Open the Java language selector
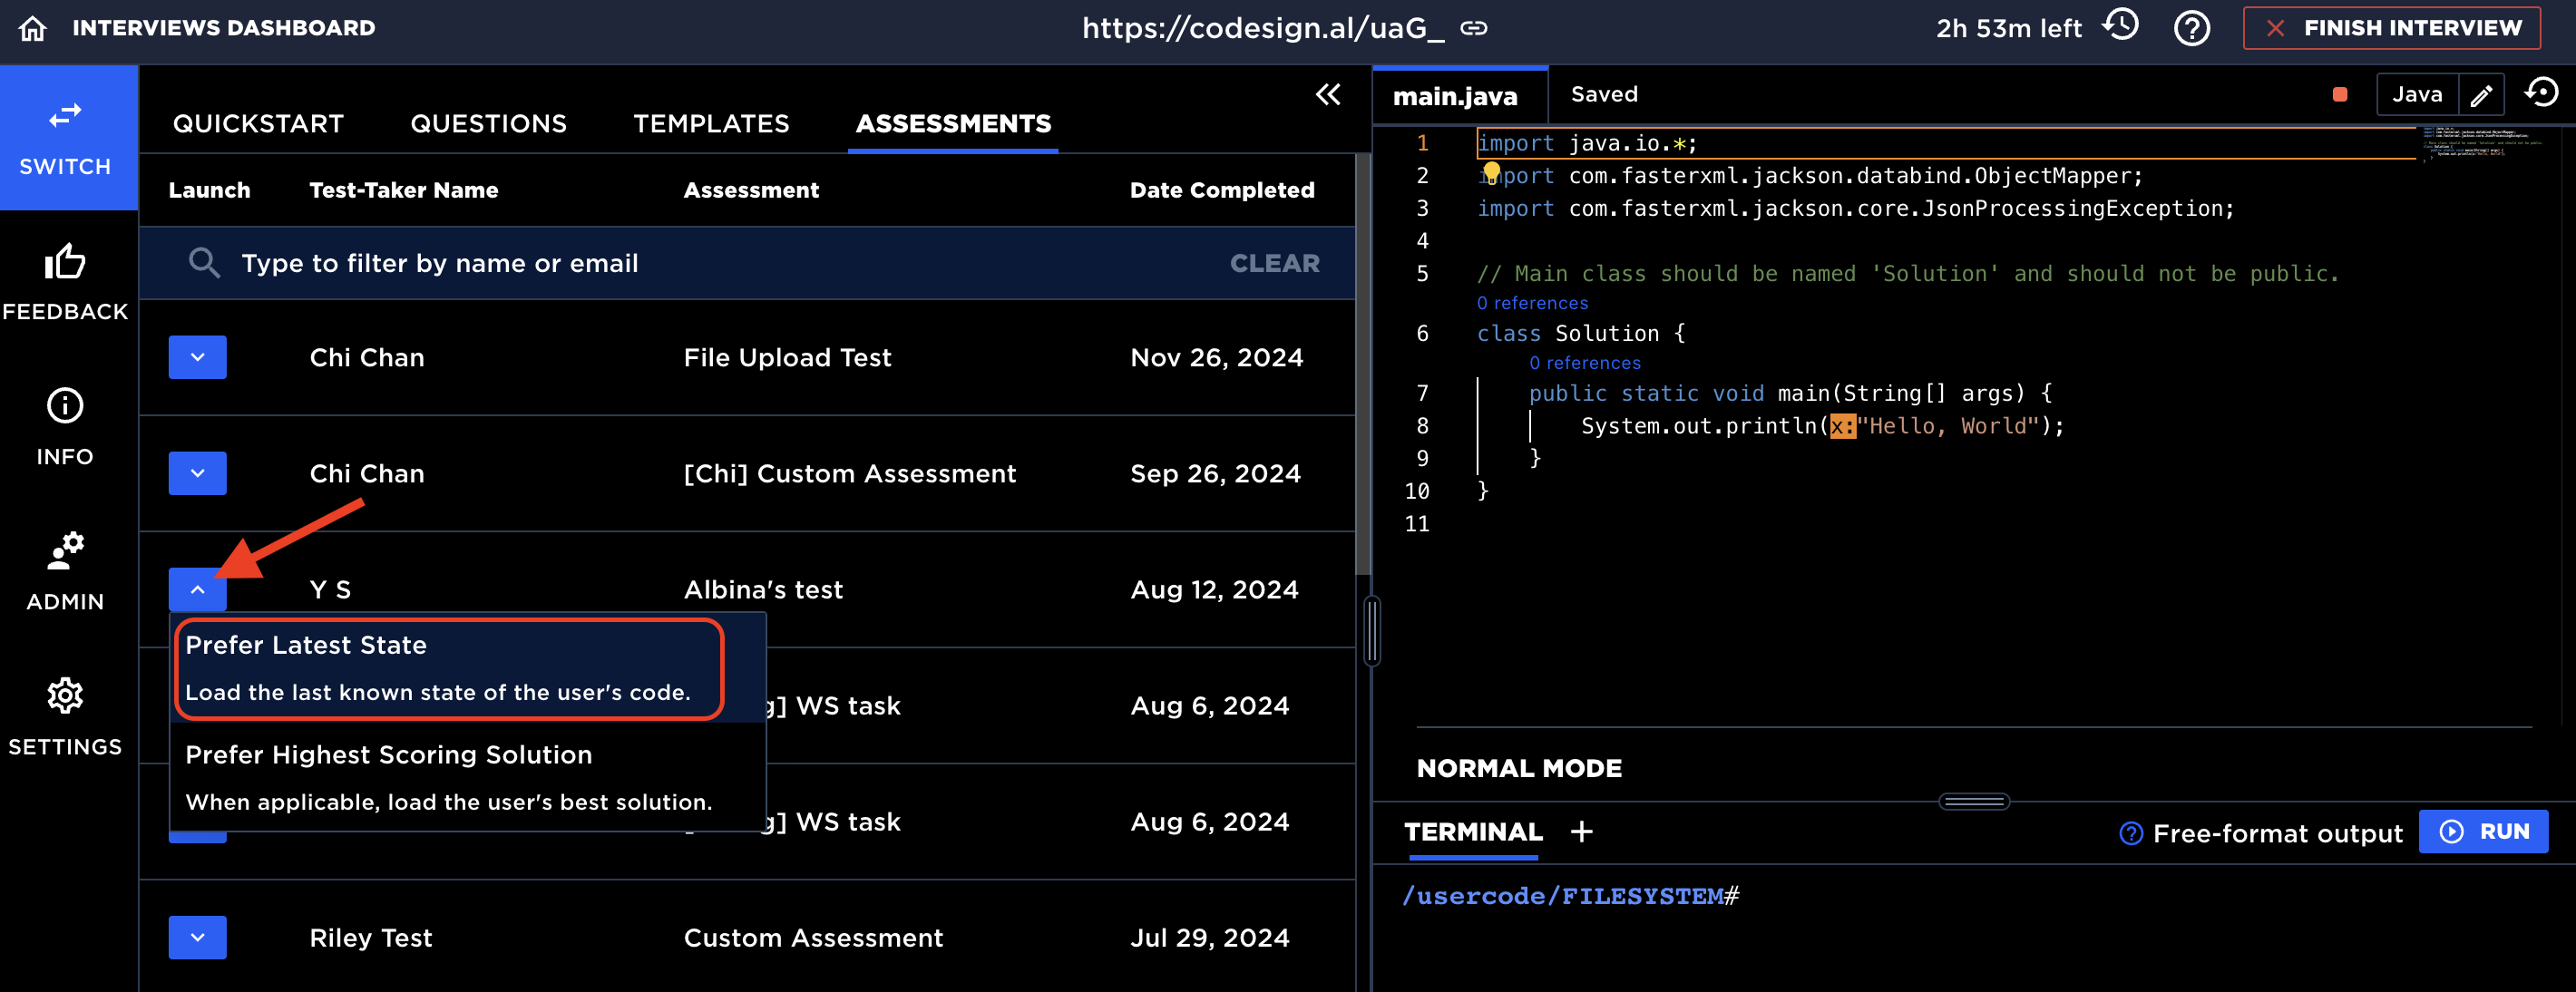The width and height of the screenshot is (2576, 992). click(x=2417, y=94)
